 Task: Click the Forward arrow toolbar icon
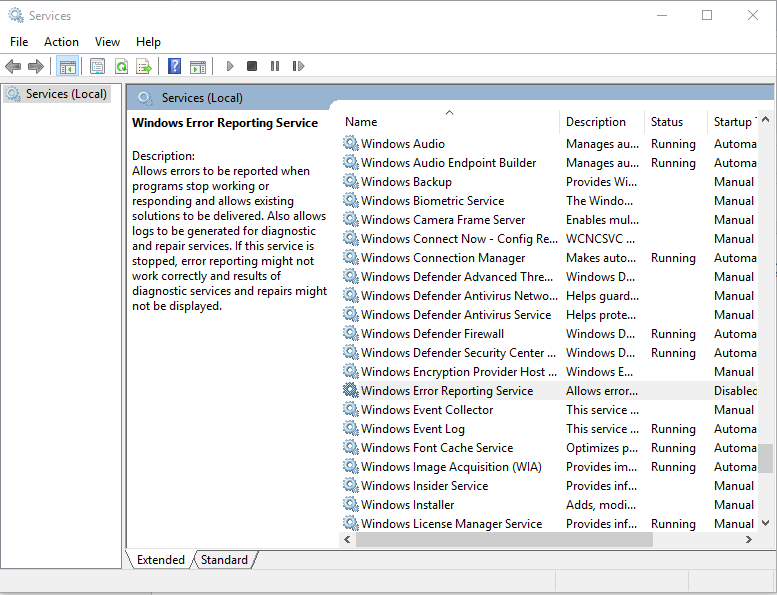[x=36, y=66]
